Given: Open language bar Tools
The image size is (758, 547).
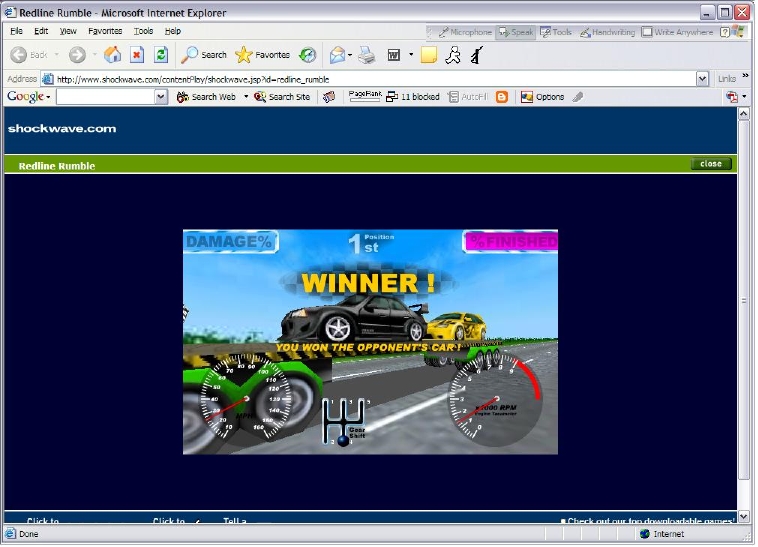Looking at the screenshot, I should click(556, 32).
